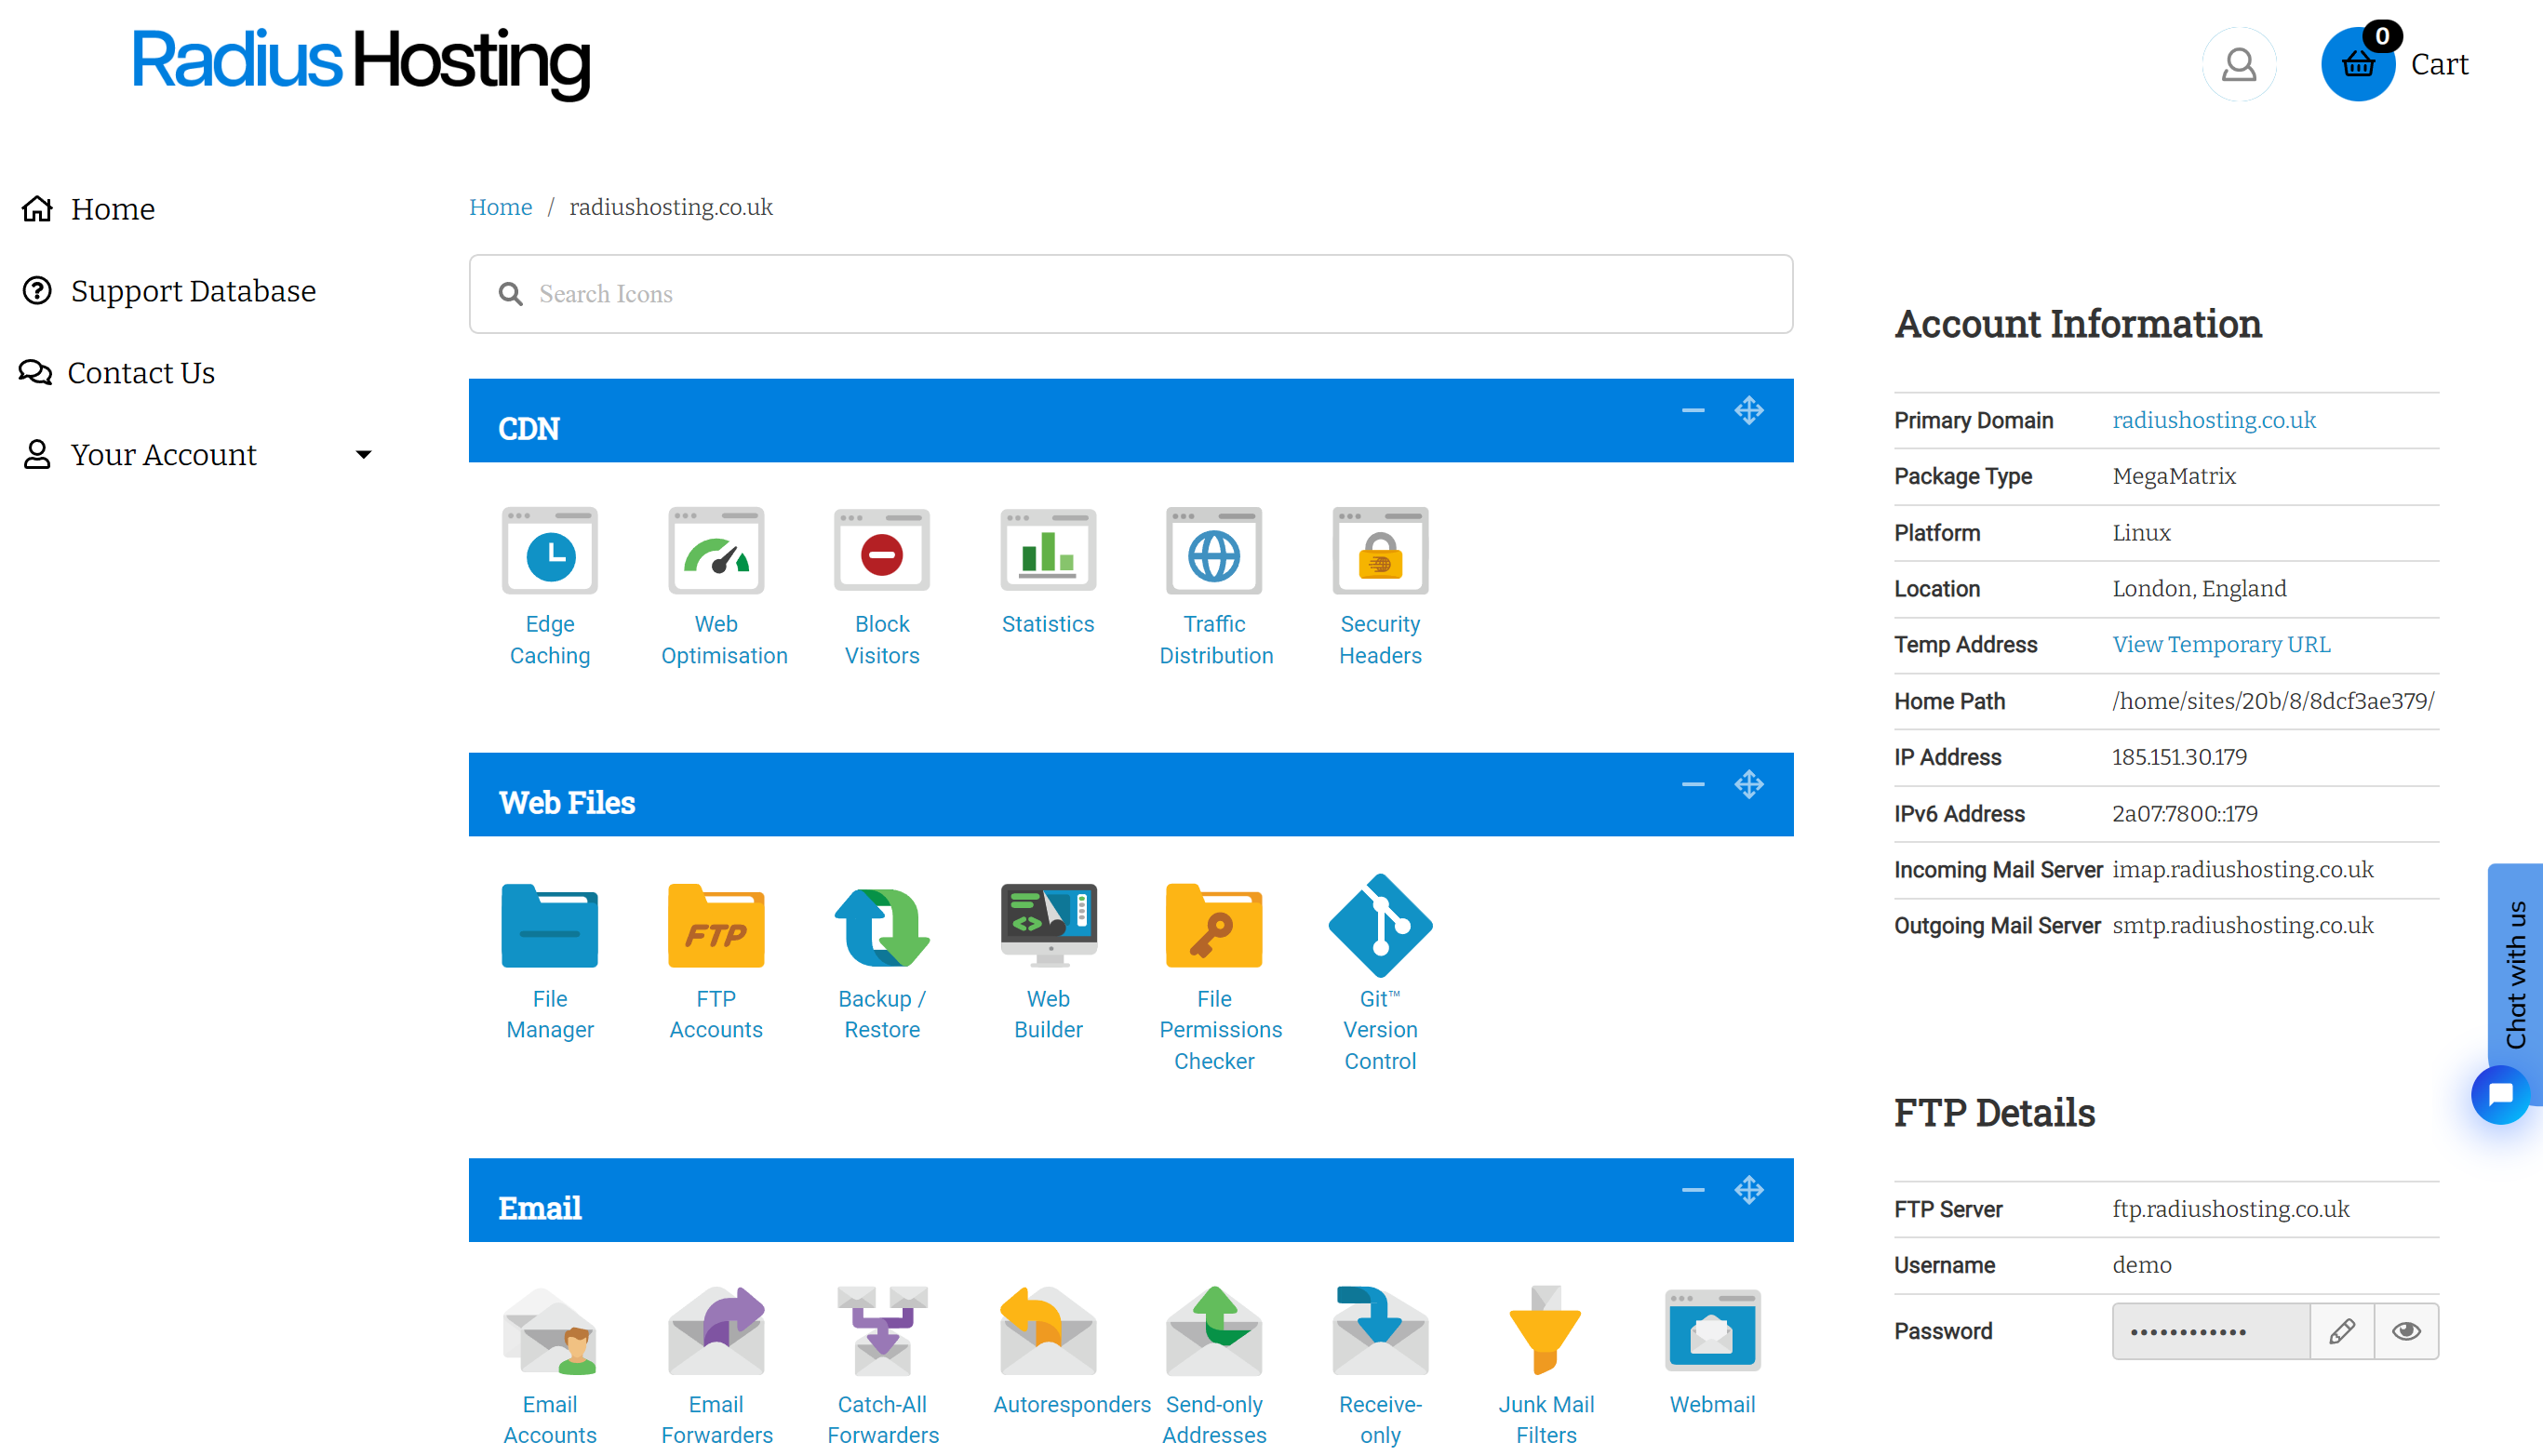
Task: Reveal FTP password with eye icon
Action: tap(2406, 1331)
